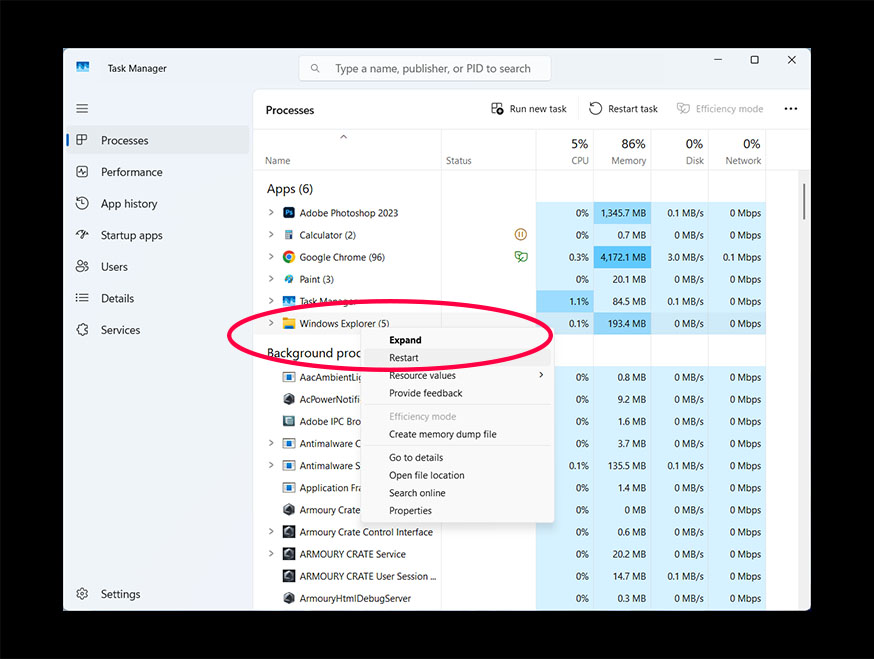
Task: Choose Restart in the context menu
Action: point(457,358)
